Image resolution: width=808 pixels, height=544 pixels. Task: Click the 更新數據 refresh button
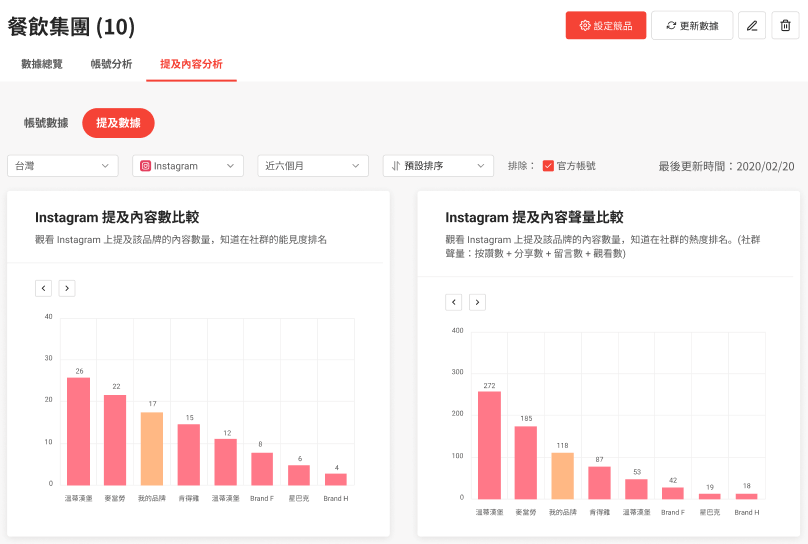click(692, 25)
